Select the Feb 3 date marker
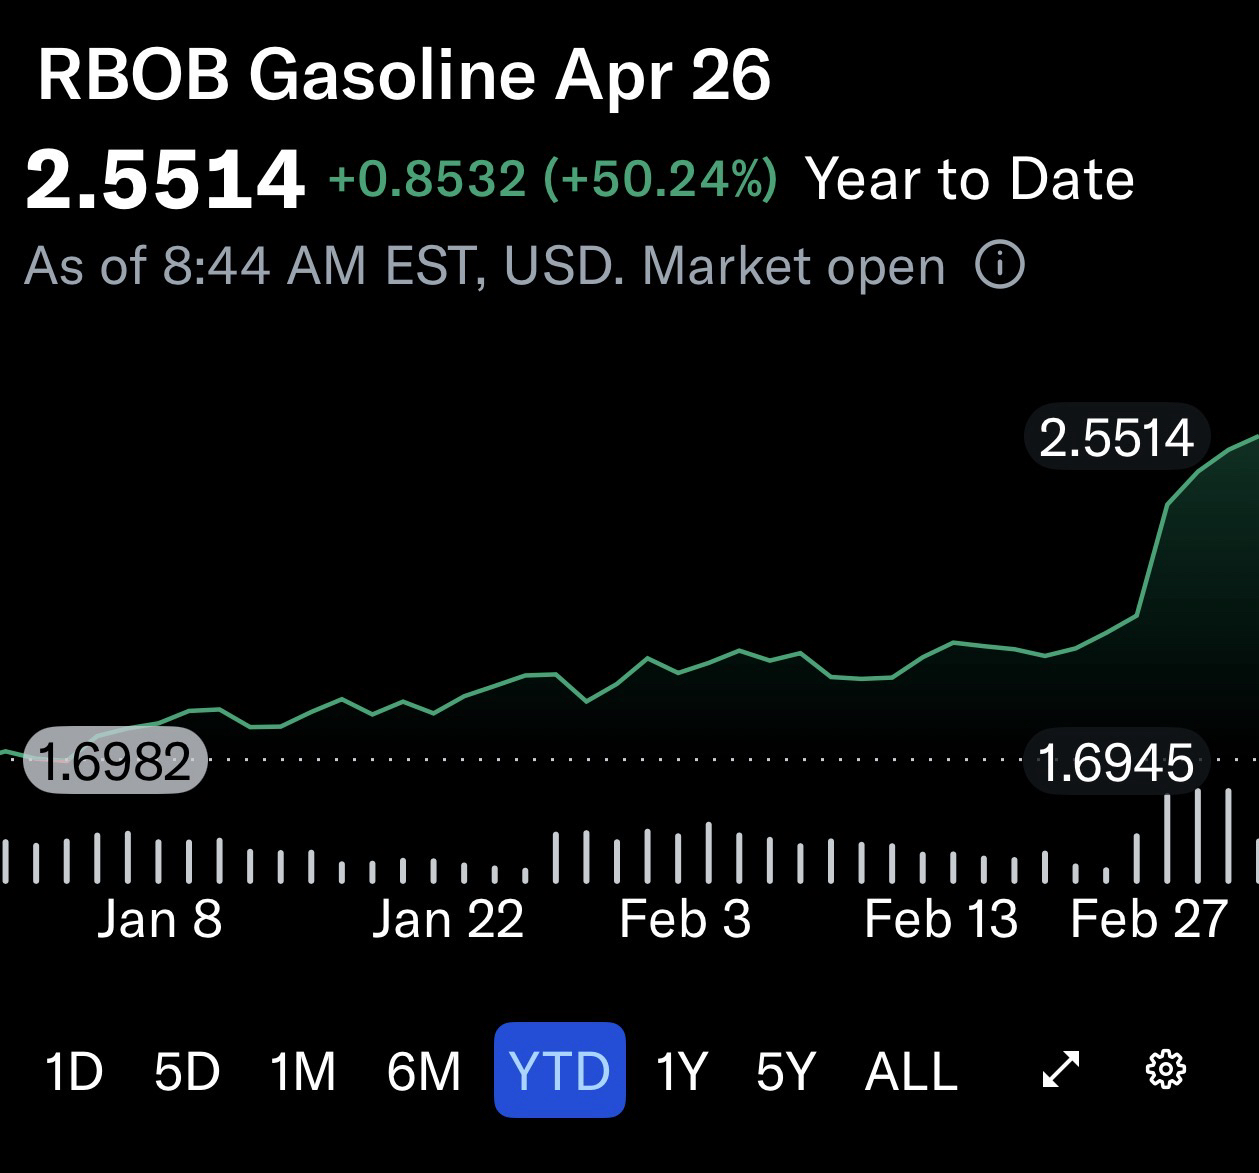This screenshot has width=1259, height=1173. point(685,919)
